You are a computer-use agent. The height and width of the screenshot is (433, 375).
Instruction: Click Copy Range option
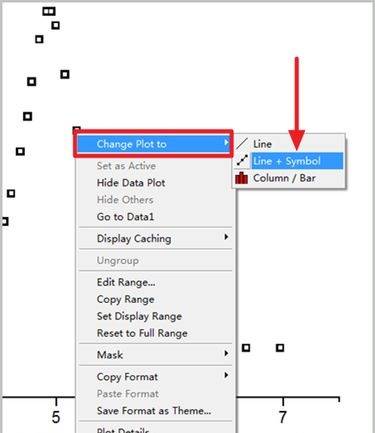click(126, 299)
